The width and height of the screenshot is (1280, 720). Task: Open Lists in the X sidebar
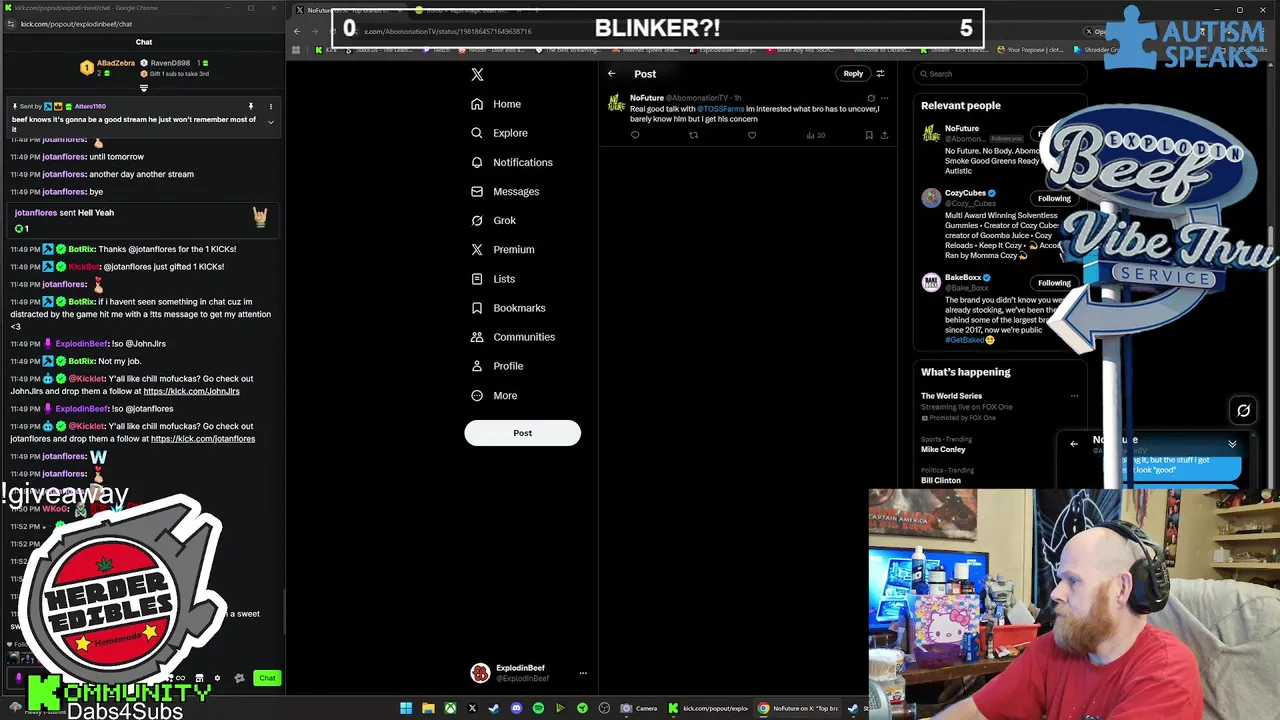coord(493,279)
